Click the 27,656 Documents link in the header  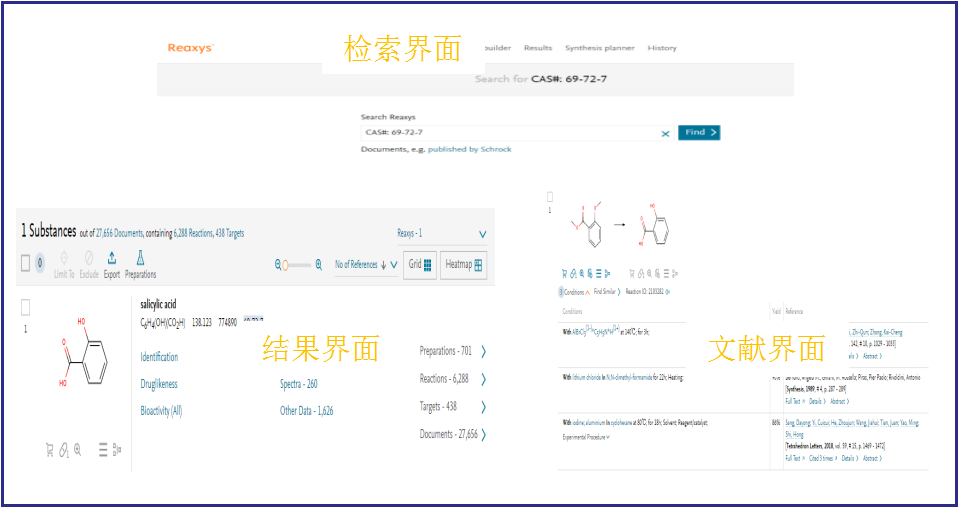click(x=119, y=233)
